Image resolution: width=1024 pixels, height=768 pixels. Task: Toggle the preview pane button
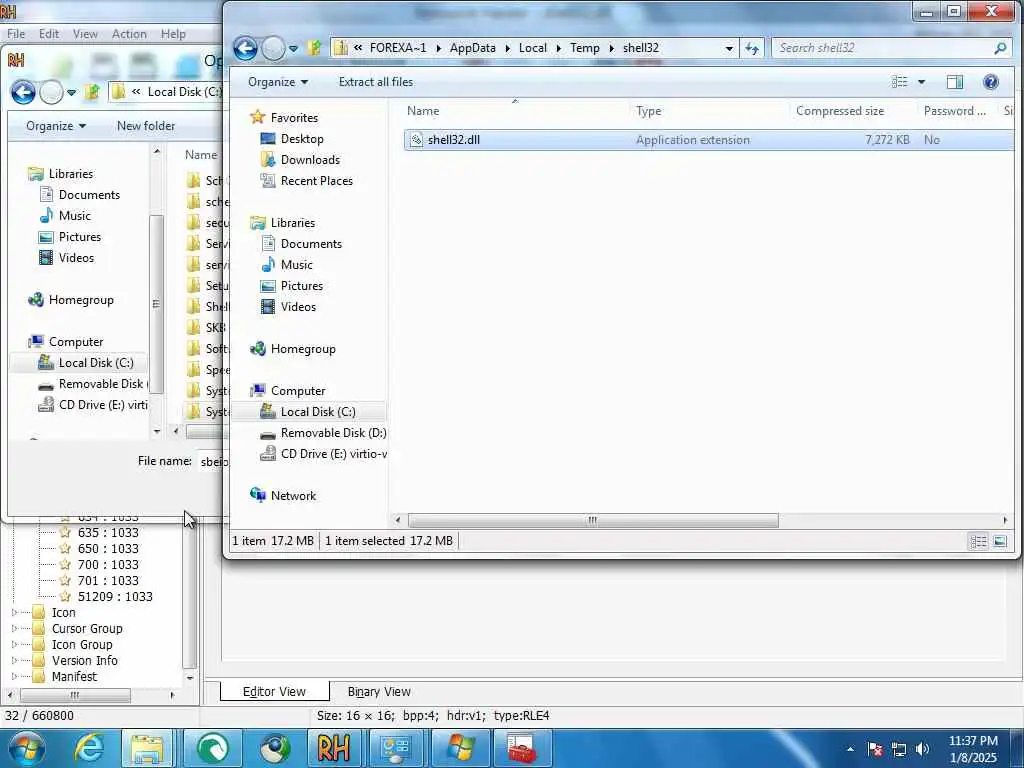tap(955, 82)
